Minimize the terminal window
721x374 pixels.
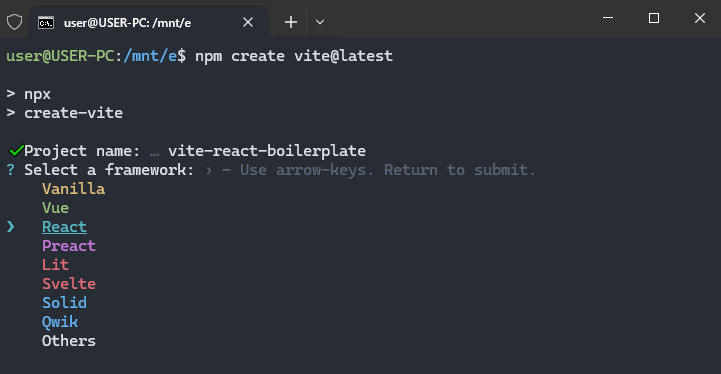pos(608,18)
